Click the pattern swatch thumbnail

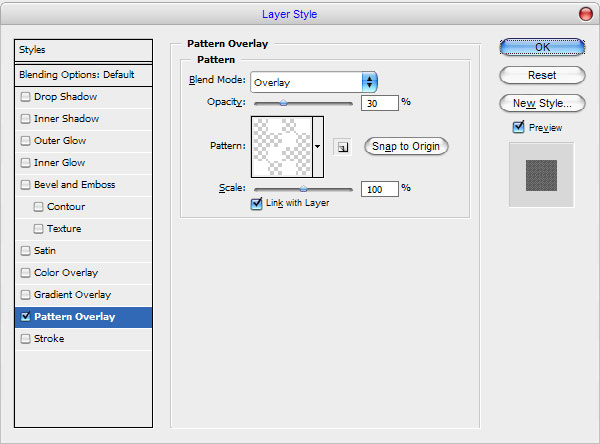click(282, 147)
